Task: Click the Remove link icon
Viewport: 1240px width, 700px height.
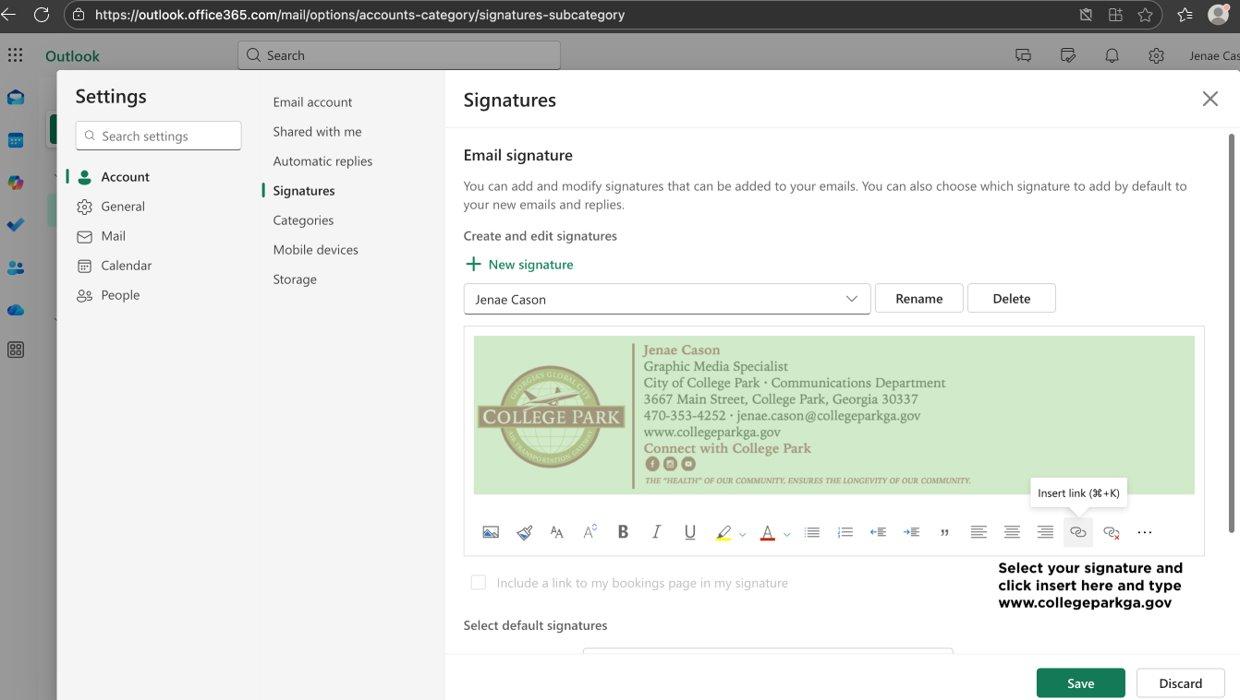Action: (x=1111, y=532)
